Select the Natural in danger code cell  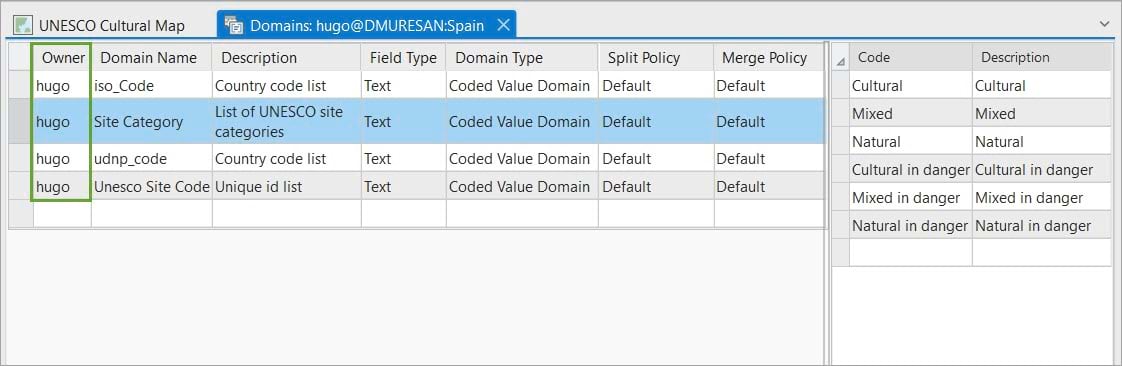click(910, 226)
